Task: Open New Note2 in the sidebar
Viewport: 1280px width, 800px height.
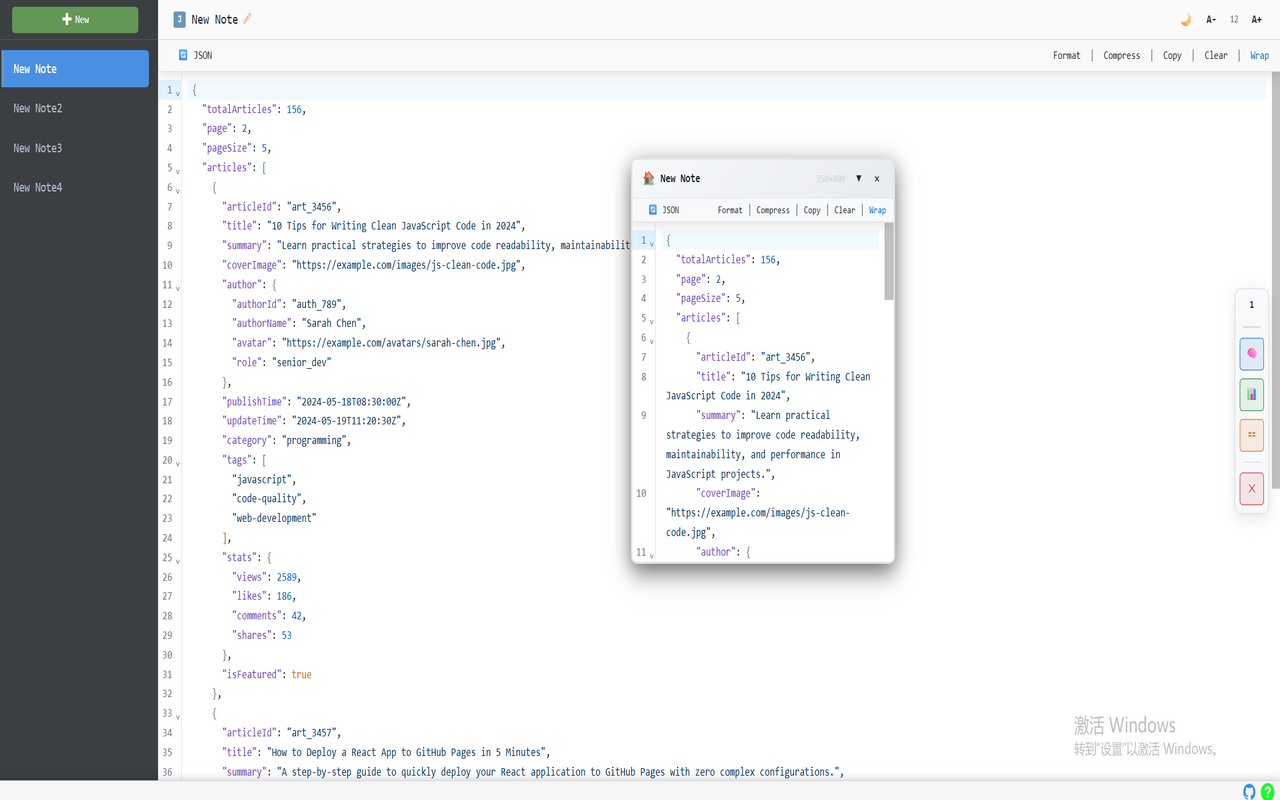Action: pos(75,108)
